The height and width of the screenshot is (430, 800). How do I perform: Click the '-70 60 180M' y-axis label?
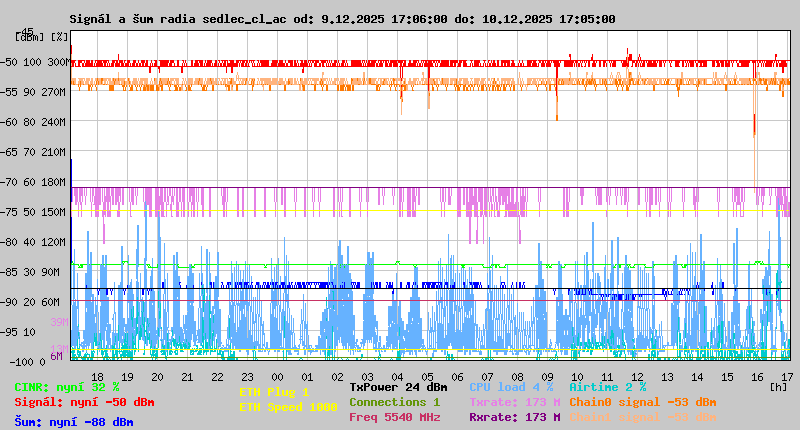tap(40, 182)
